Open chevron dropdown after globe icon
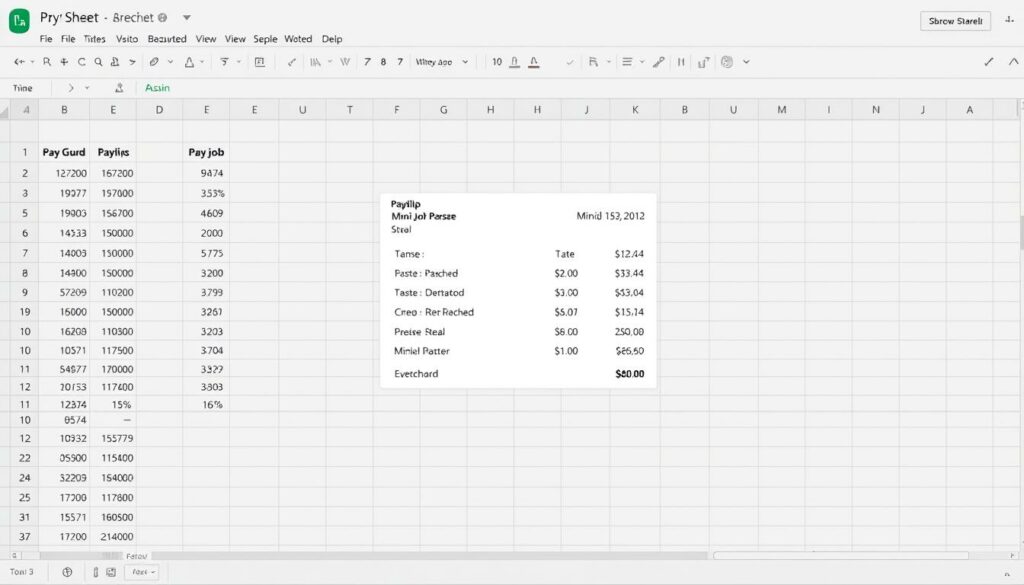Viewport: 1024px width, 585px height. coord(746,62)
